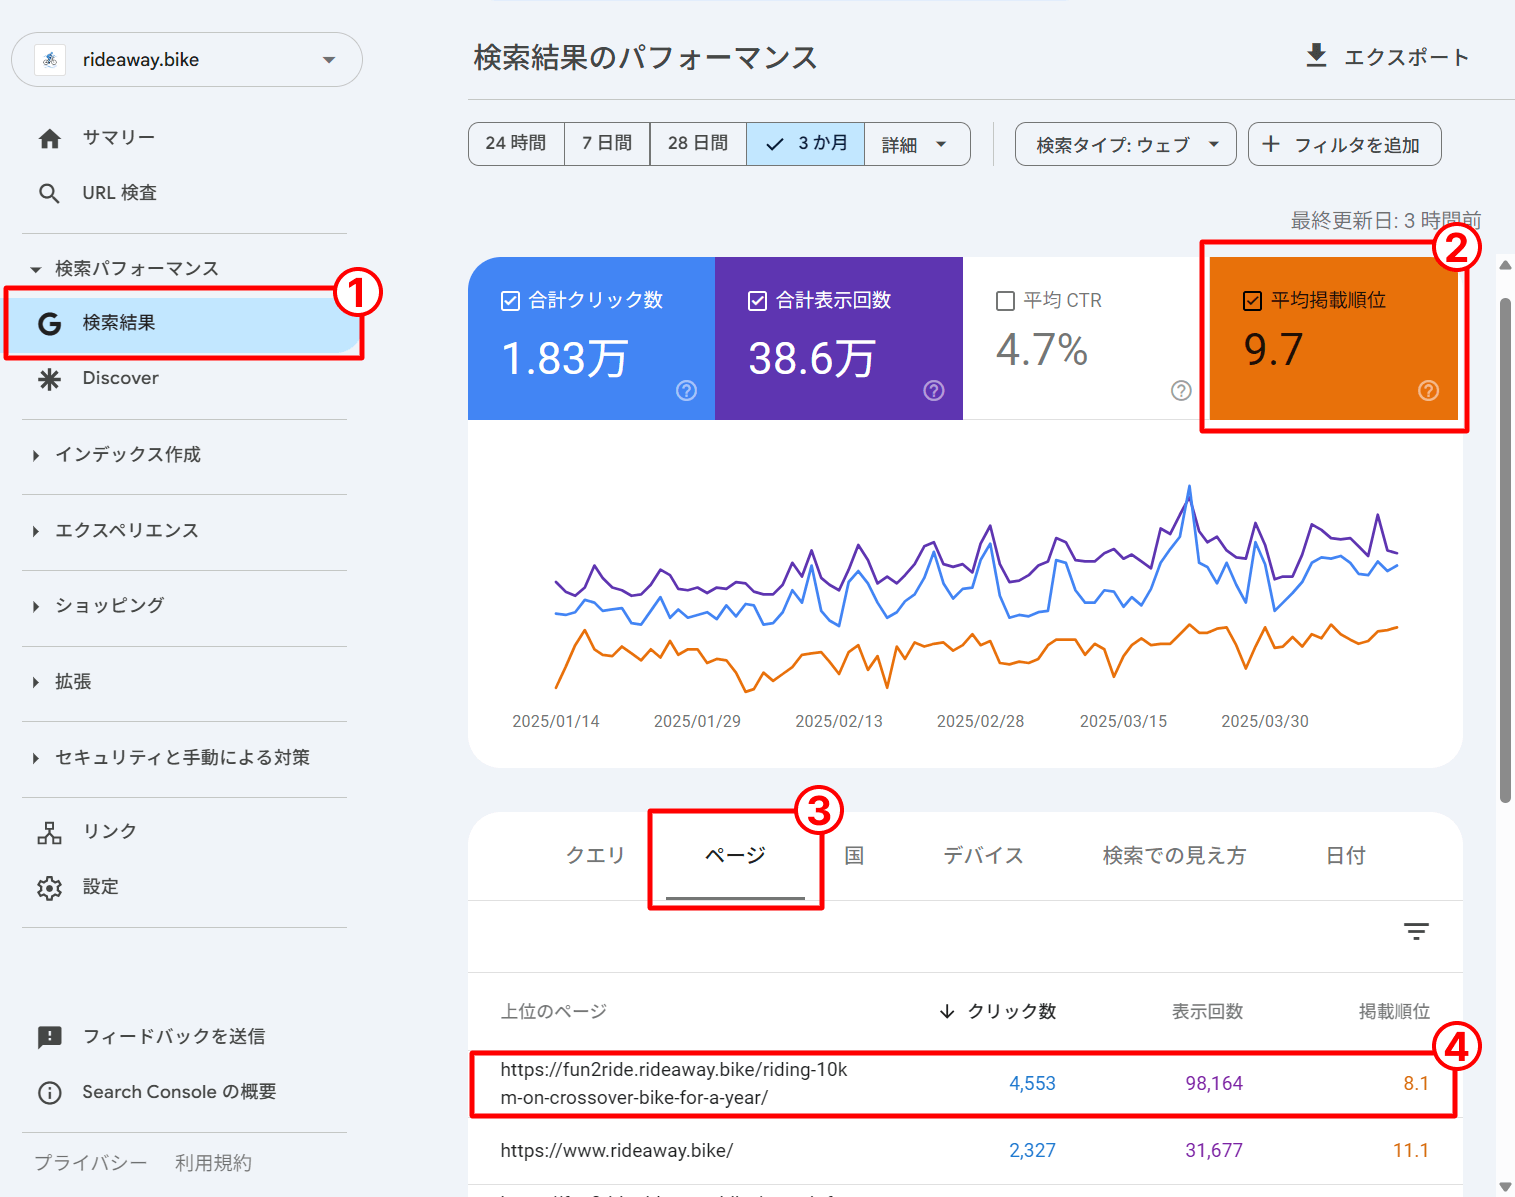Open the 検索タイプ: ウェブ dropdown

(1126, 144)
